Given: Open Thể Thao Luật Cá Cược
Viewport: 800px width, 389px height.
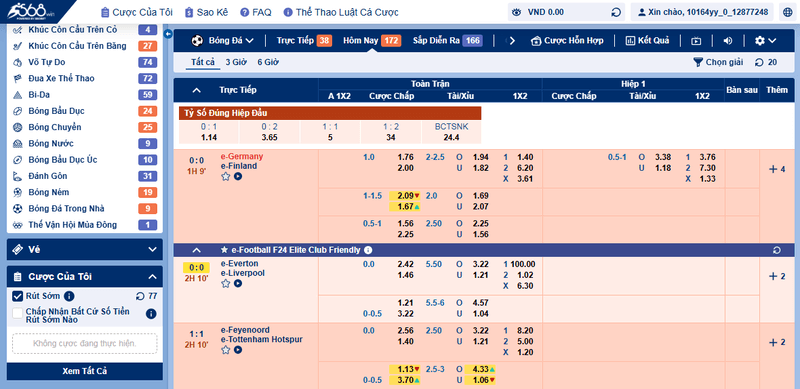Looking at the screenshot, I should (x=341, y=12).
